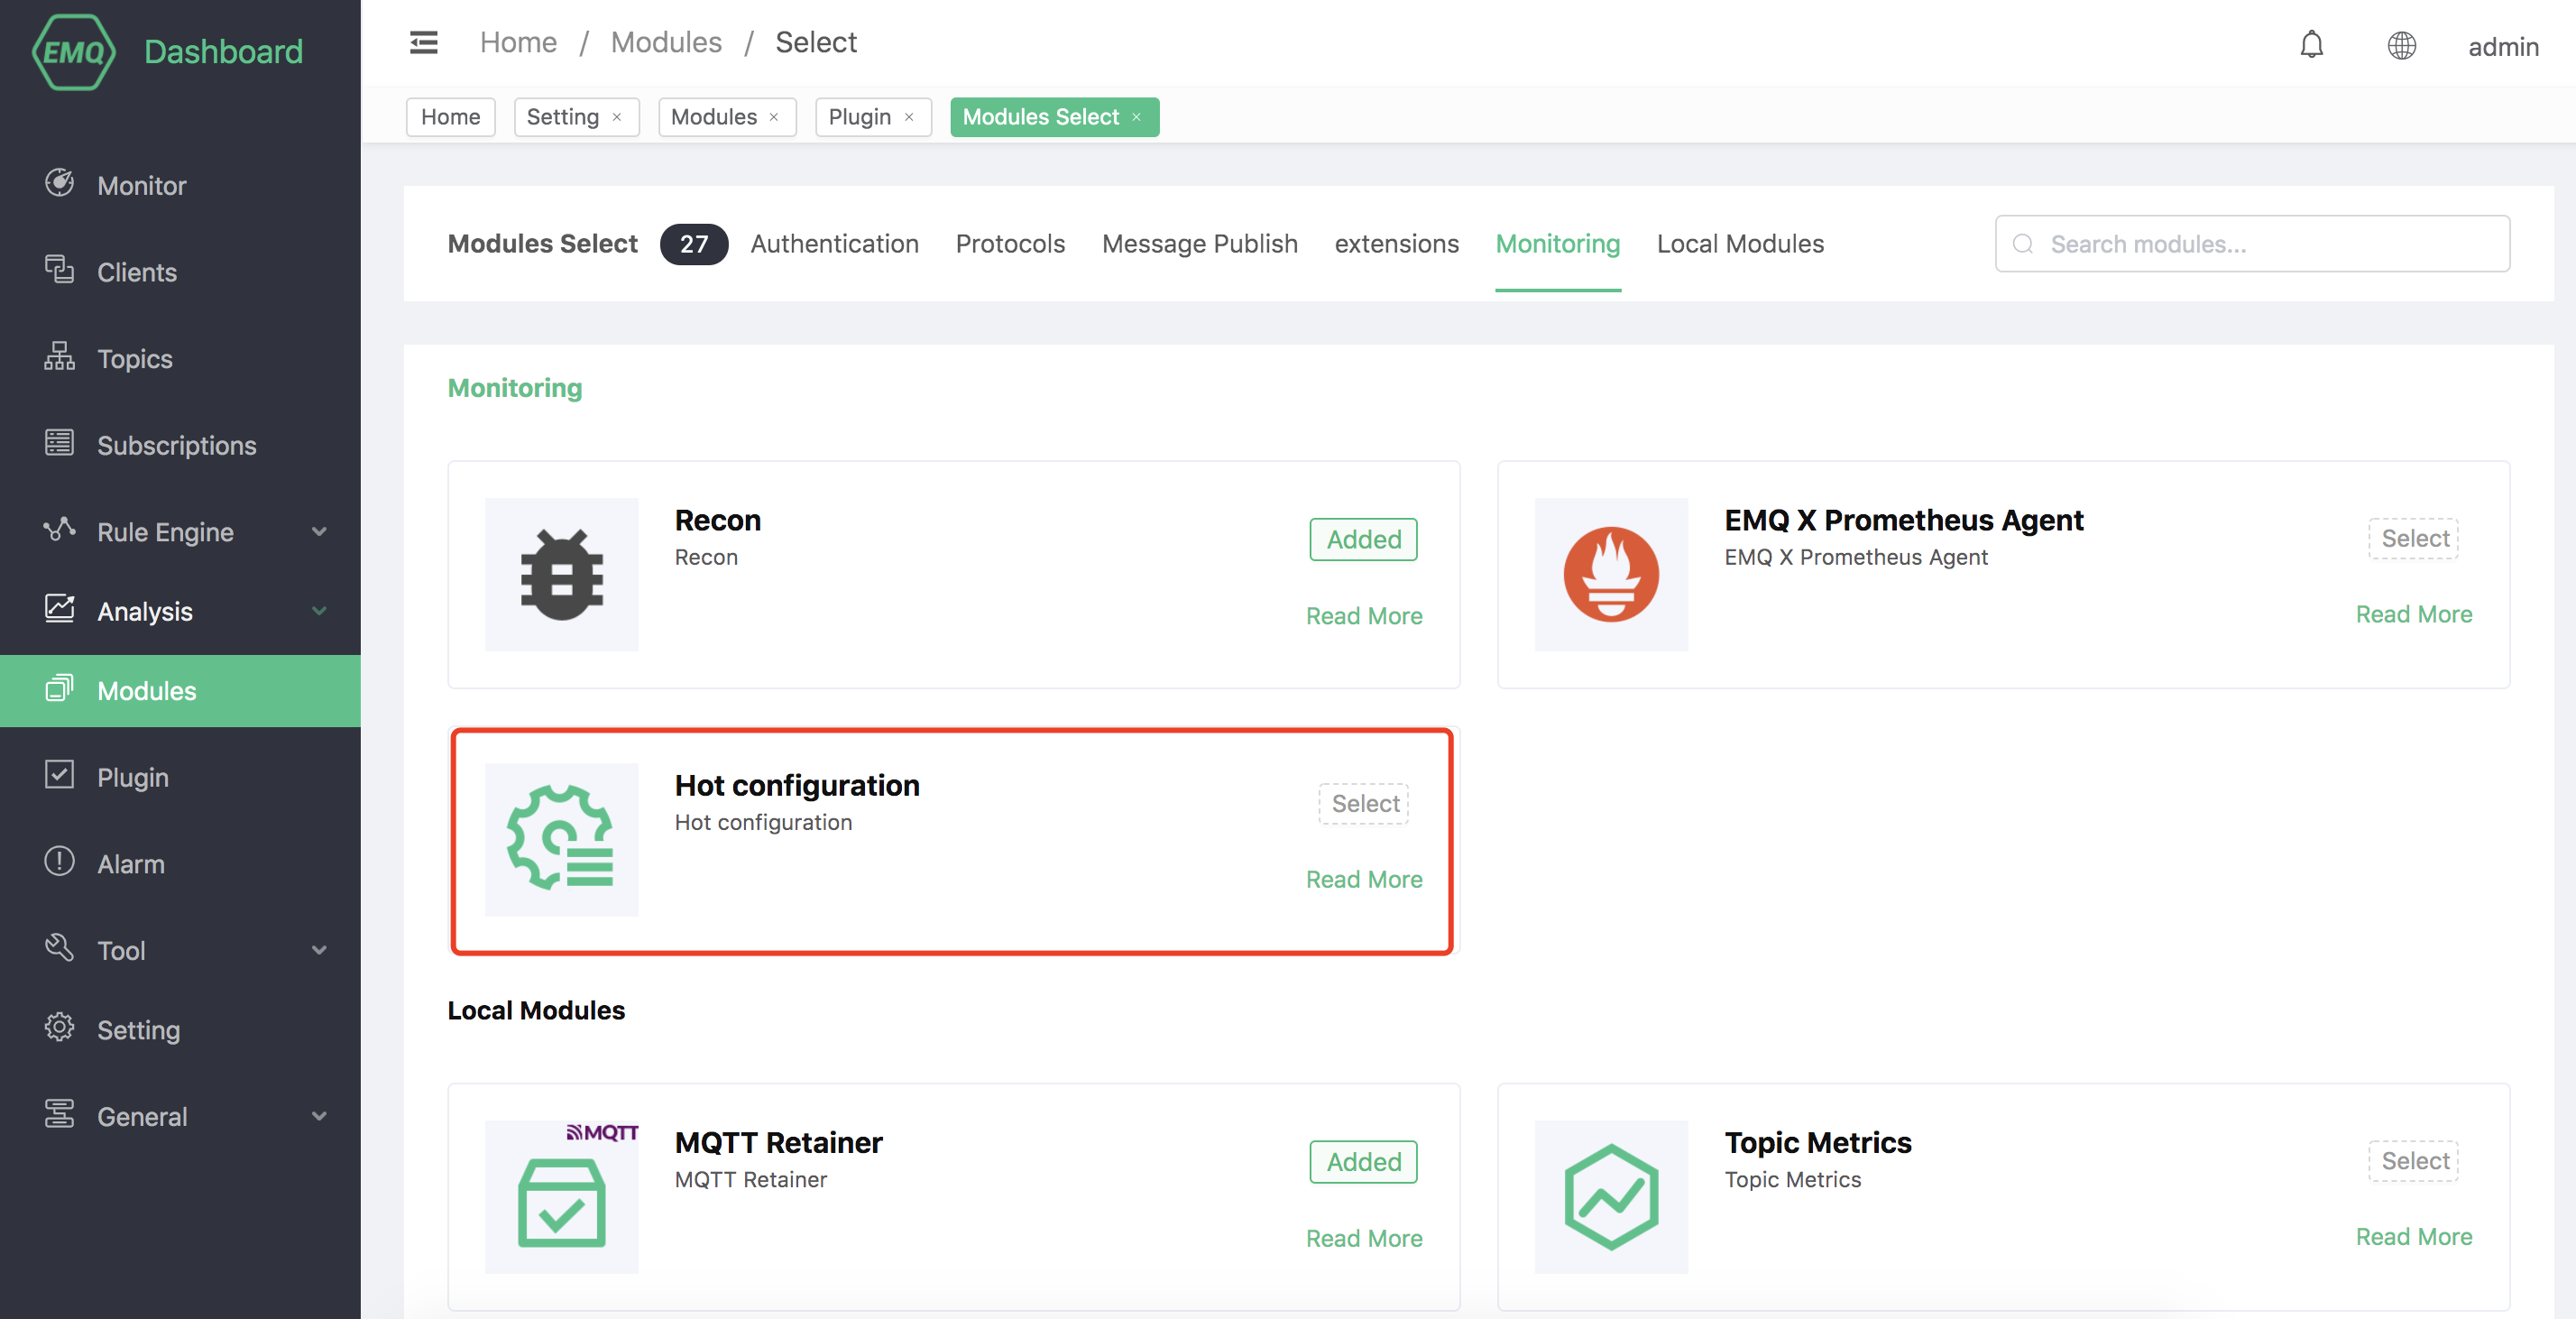The height and width of the screenshot is (1319, 2576).
Task: Click the Alarm exclamation icon
Action: pyautogui.click(x=59, y=862)
